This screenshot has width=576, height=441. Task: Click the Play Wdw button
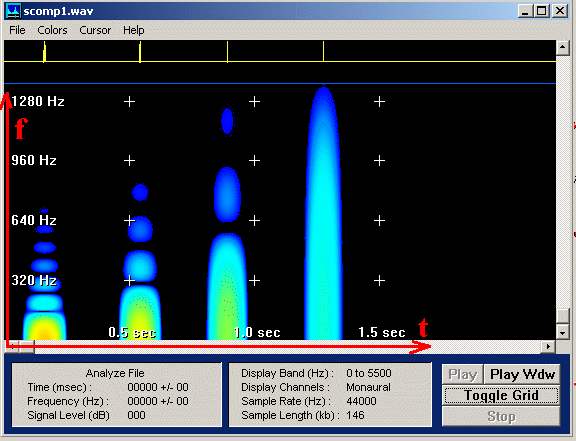click(522, 374)
